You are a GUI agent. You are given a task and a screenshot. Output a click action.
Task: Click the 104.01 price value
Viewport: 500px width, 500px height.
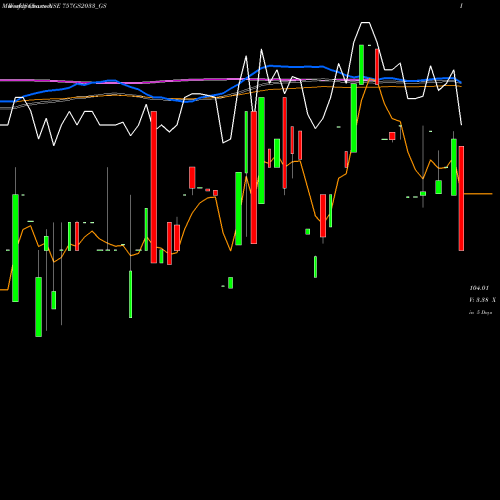479,288
